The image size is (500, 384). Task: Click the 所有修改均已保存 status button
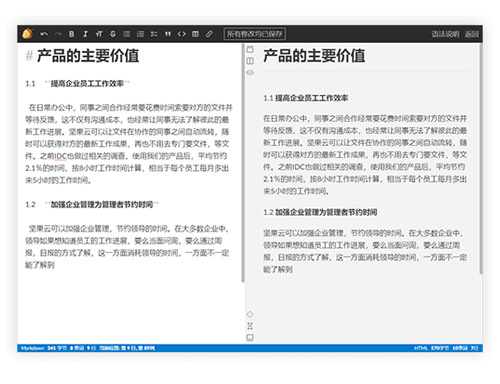(x=255, y=34)
